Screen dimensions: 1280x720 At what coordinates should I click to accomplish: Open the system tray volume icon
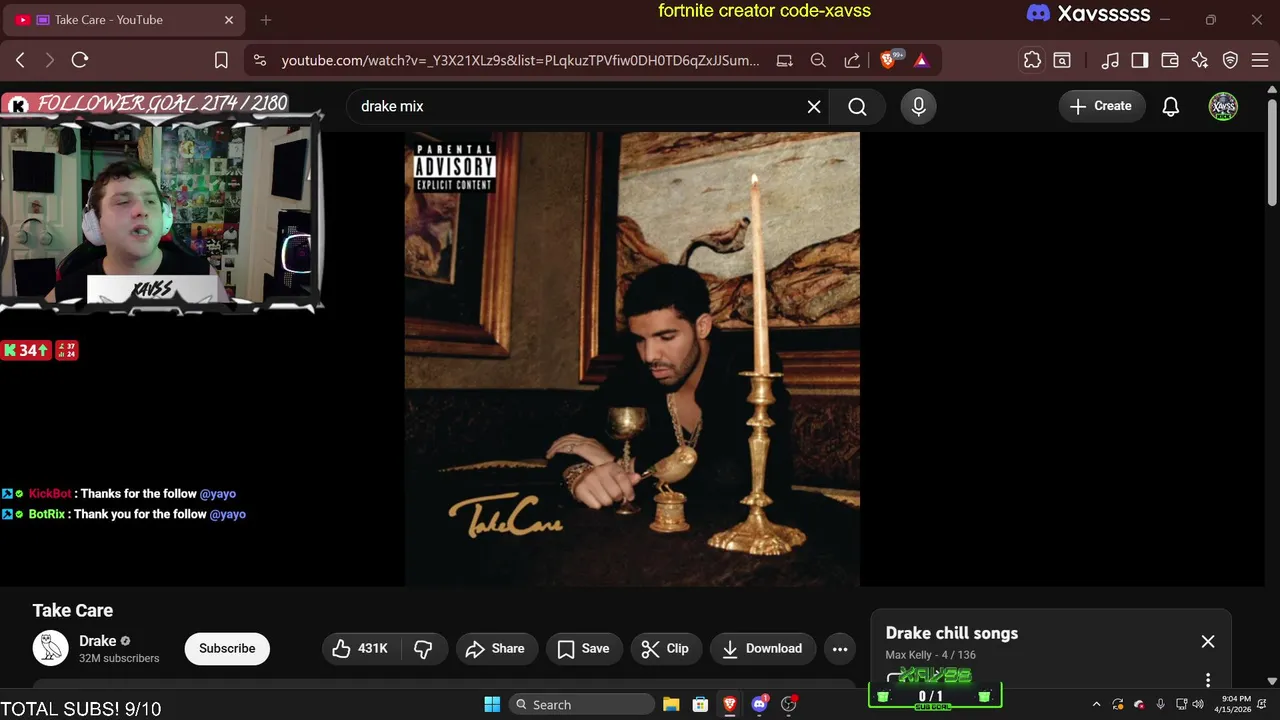1198,704
